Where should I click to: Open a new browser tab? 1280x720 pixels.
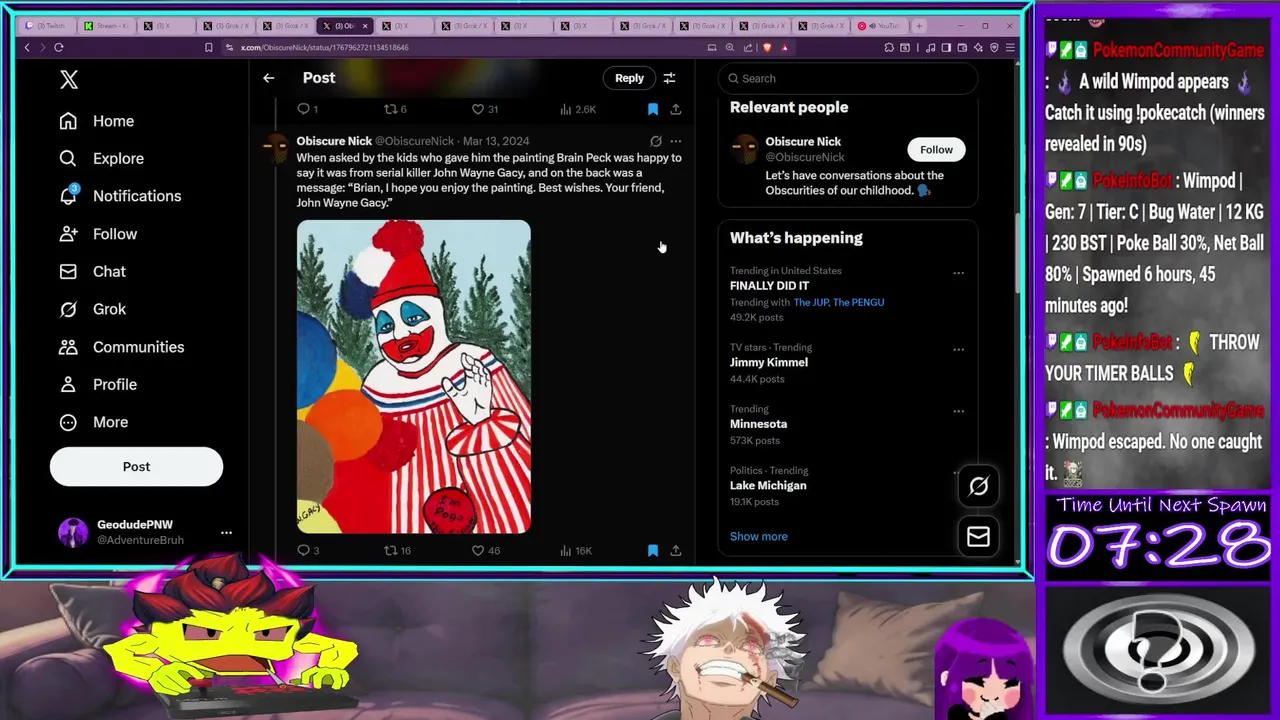point(920,25)
